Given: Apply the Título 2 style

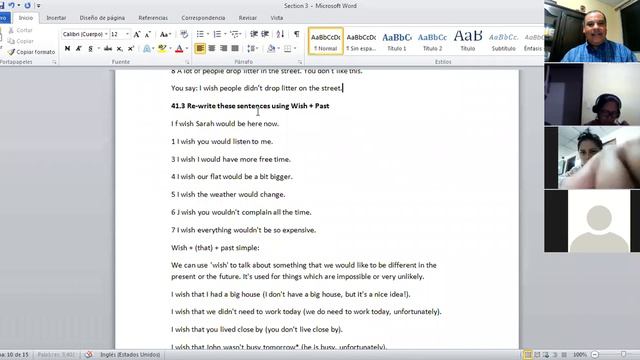Looking at the screenshot, I should 432,41.
